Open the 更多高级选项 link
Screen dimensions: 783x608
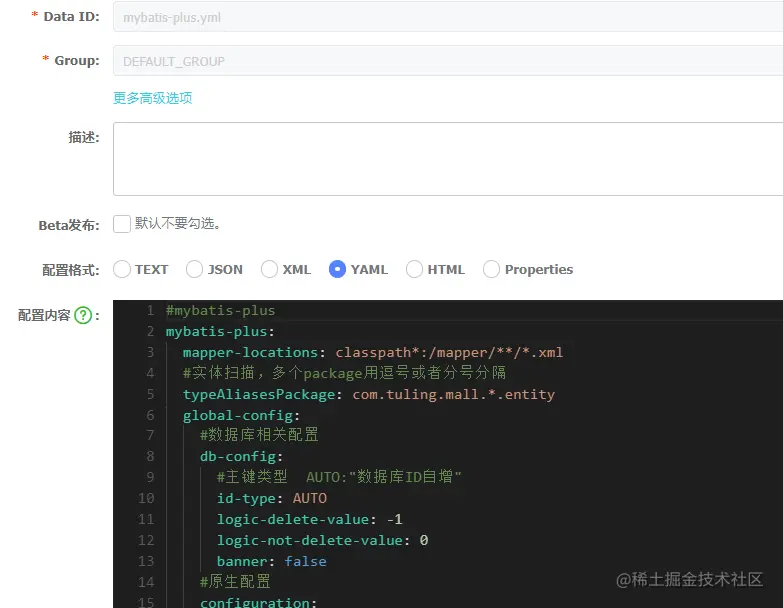pyautogui.click(x=152, y=98)
